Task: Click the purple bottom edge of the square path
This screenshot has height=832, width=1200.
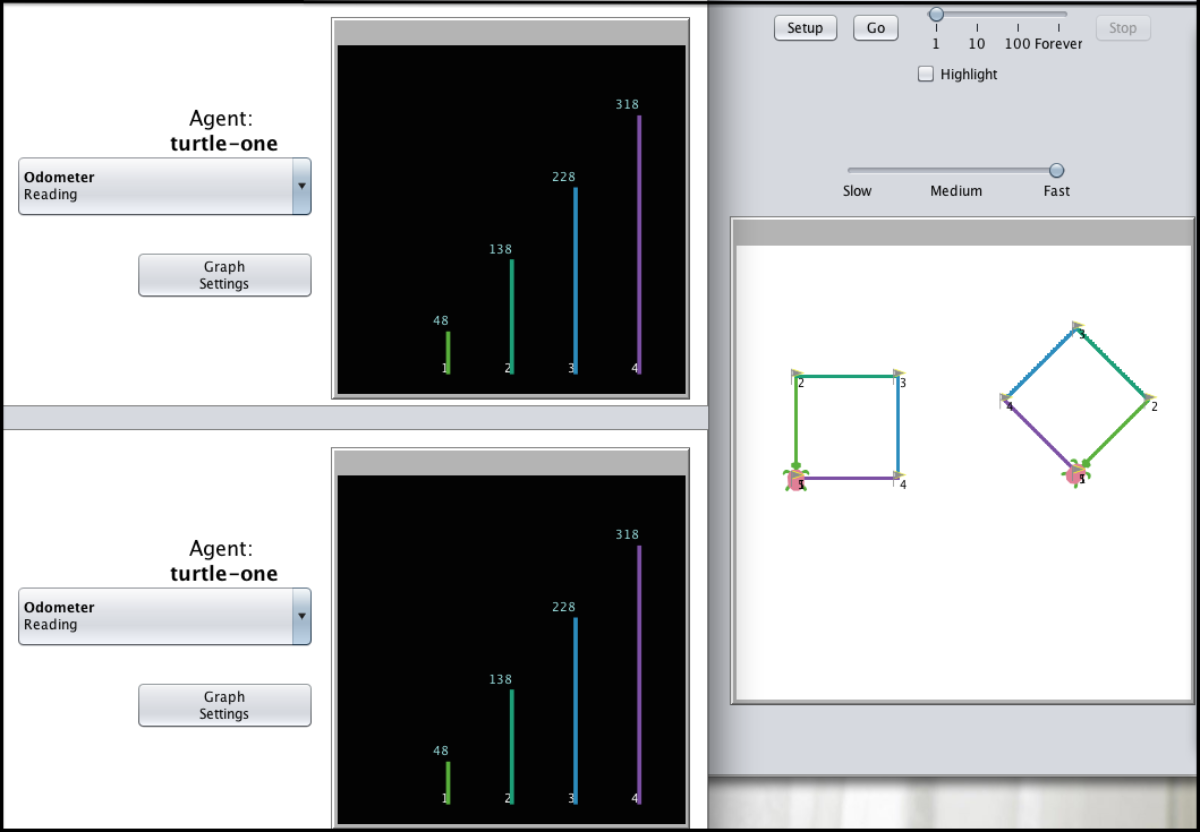Action: [850, 478]
